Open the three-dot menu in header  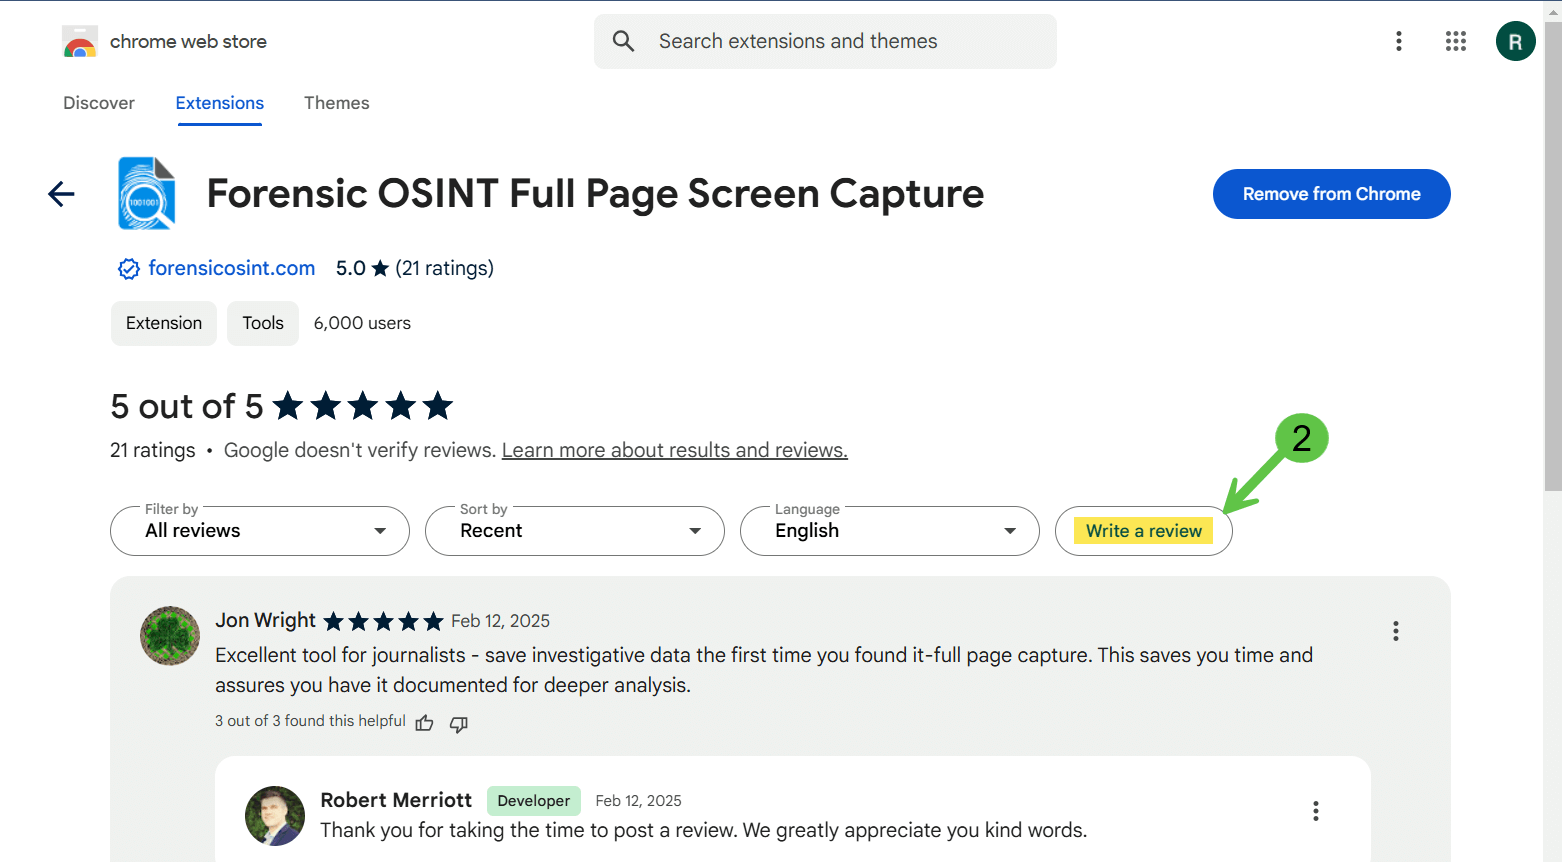tap(1399, 41)
